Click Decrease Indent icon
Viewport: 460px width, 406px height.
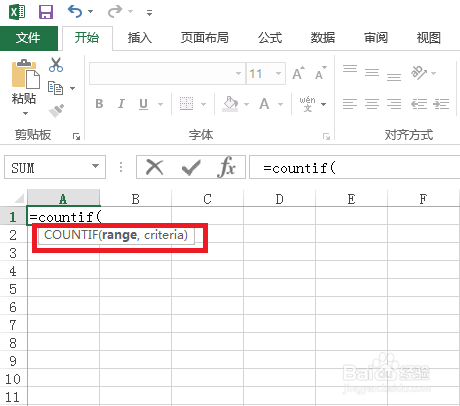tap(419, 104)
